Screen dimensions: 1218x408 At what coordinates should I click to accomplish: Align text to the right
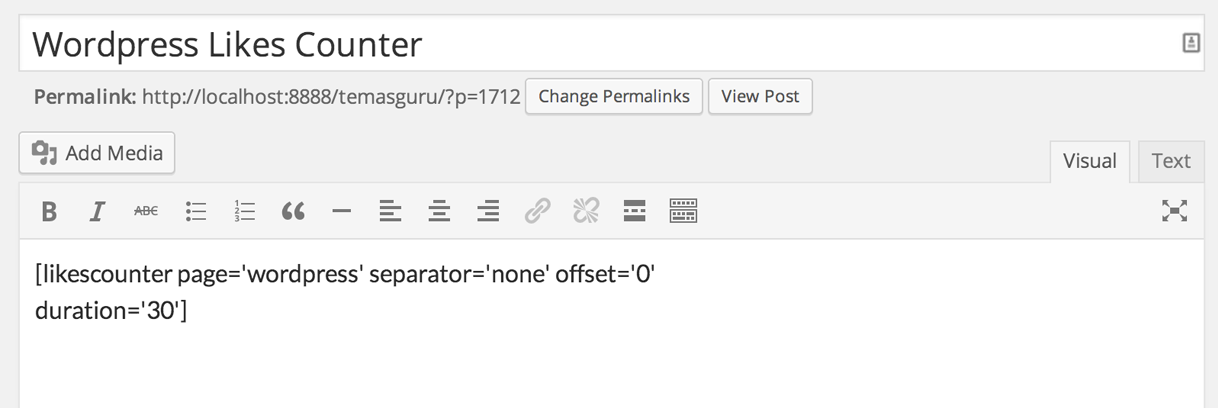coord(488,211)
